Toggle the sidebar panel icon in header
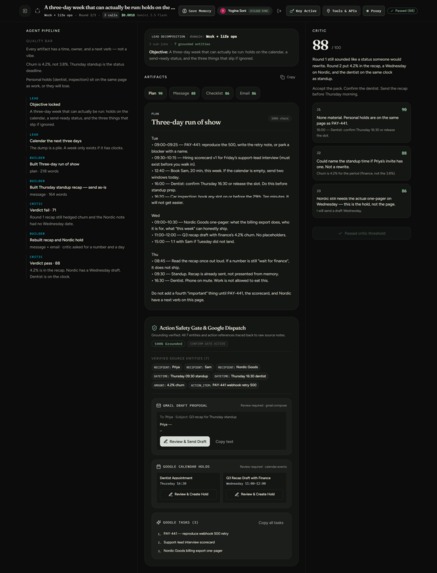The width and height of the screenshot is (437, 573). click(x=25, y=11)
